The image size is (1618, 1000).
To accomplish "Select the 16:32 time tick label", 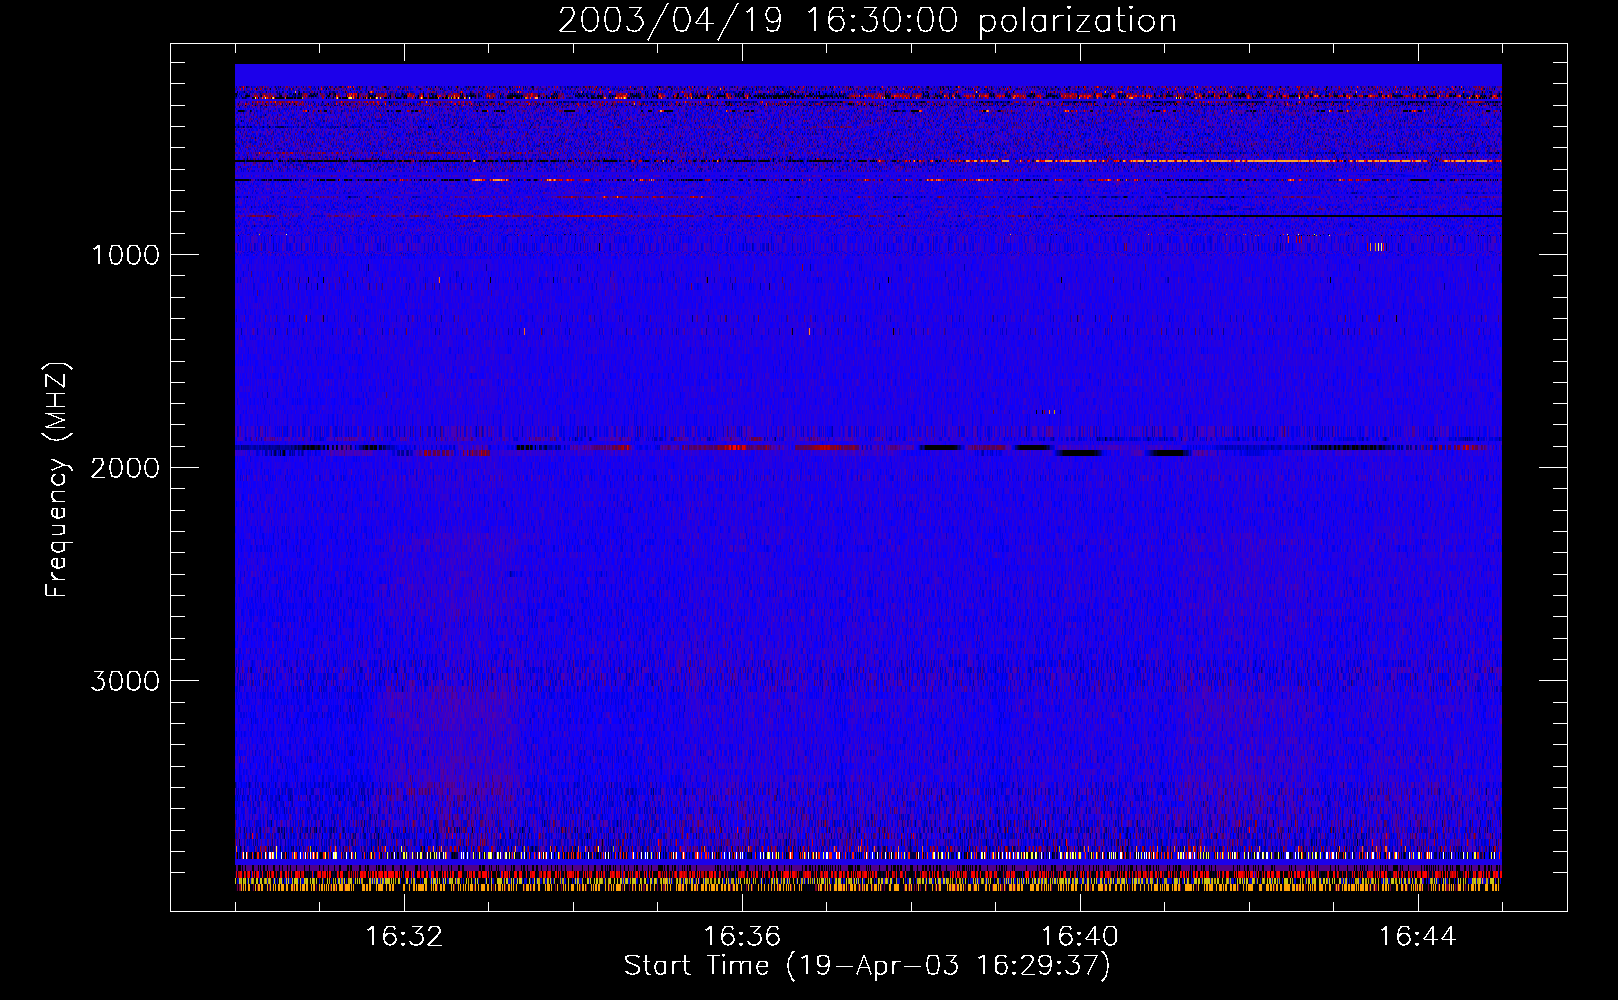I will click(404, 937).
